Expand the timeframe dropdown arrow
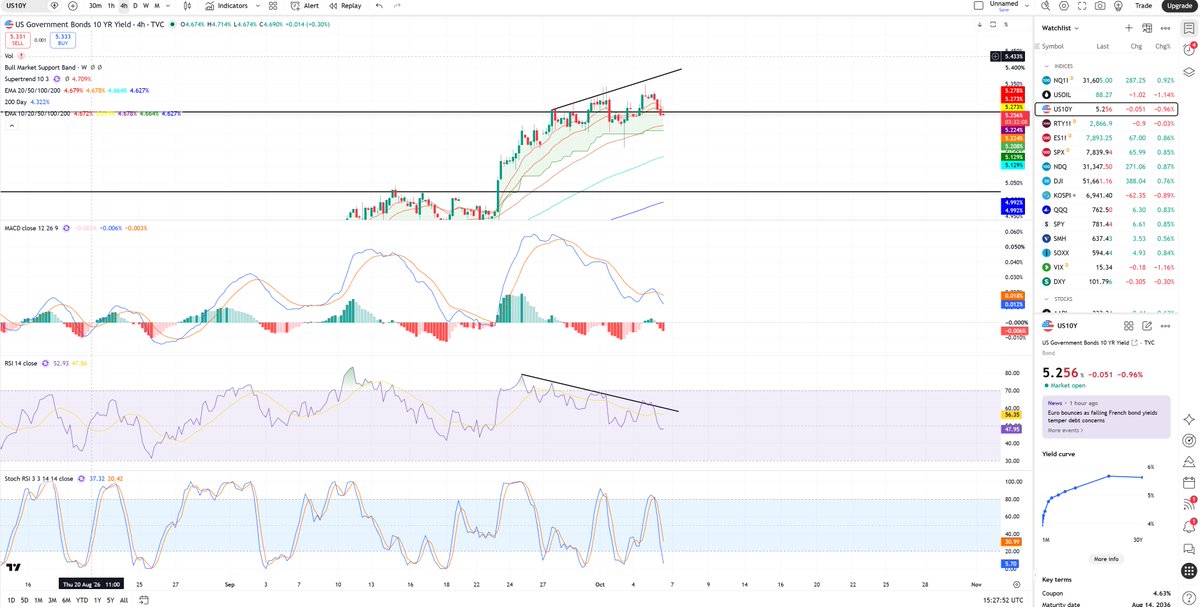This screenshot has width=1200, height=607. point(168,5)
